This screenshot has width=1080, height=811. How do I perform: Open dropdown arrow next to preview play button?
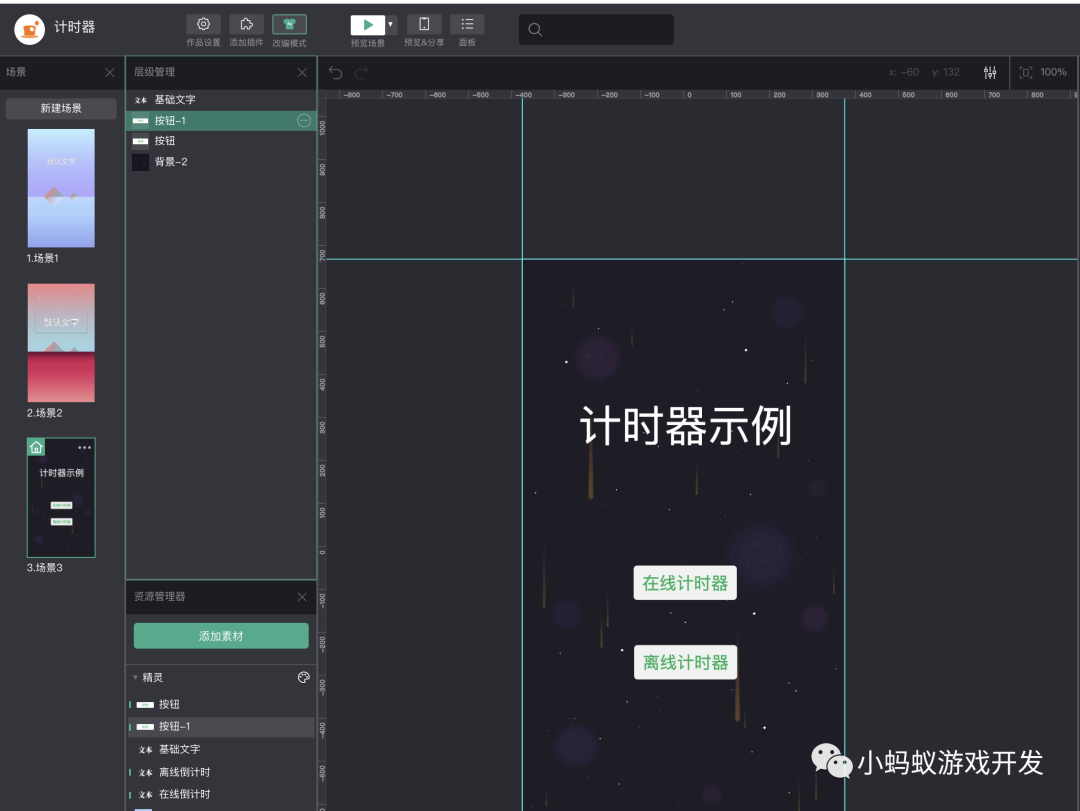coord(391,24)
